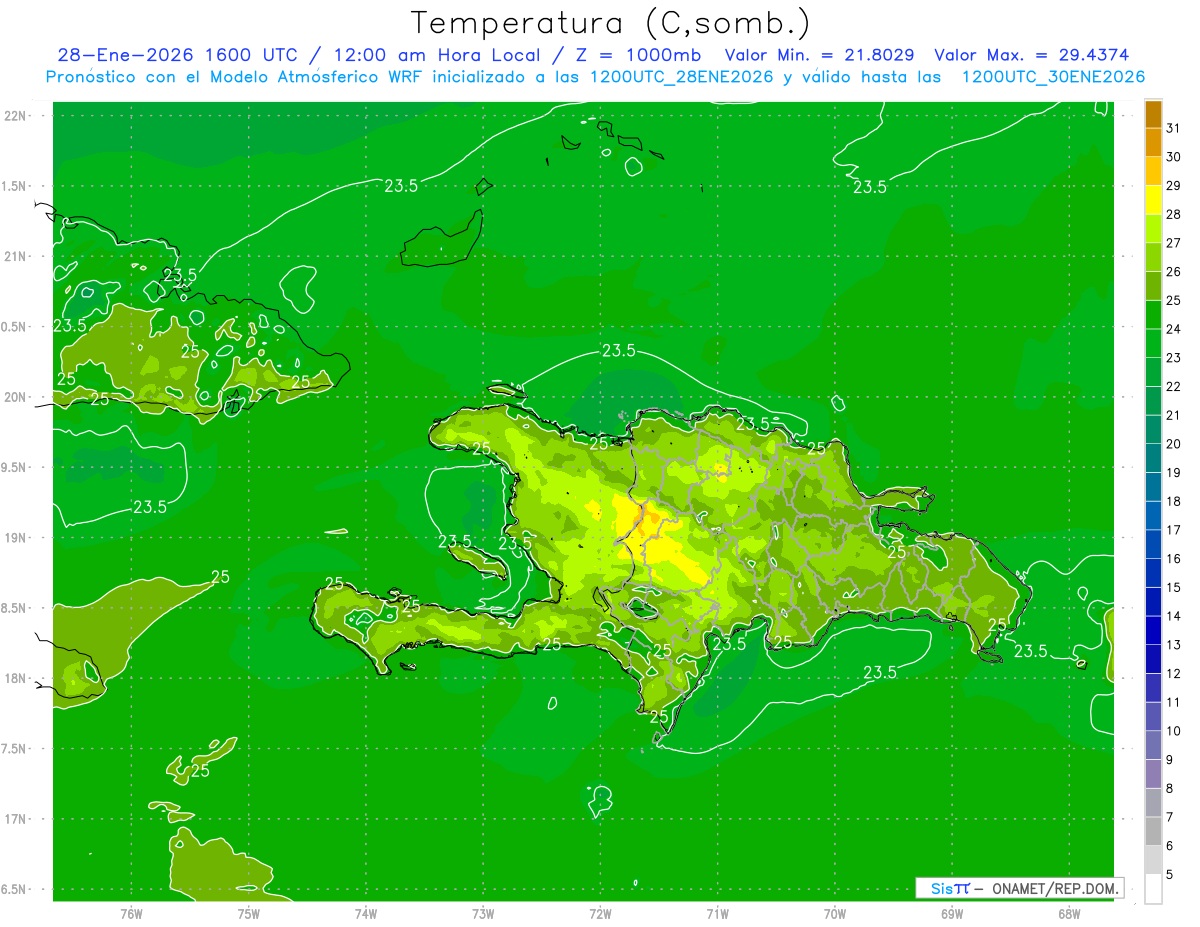Pick the gold swatch between legend 29 and 30
The image size is (1200, 927).
1153,171
